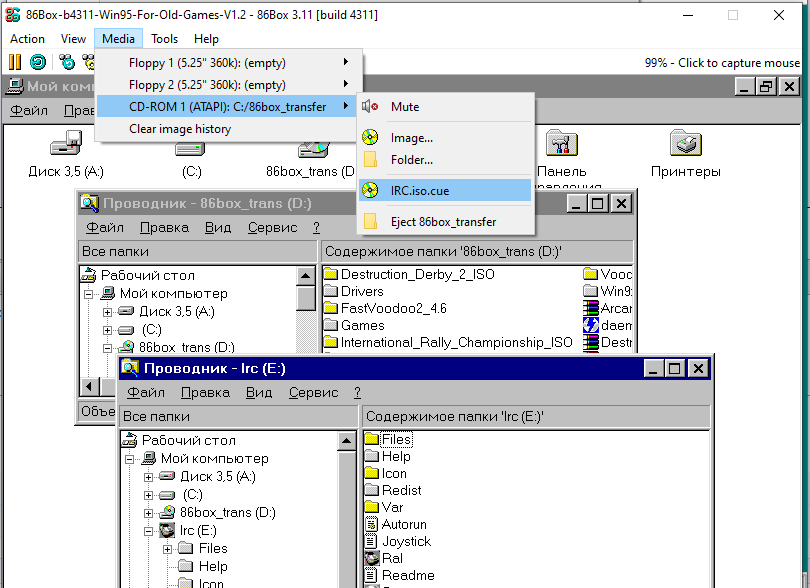Image resolution: width=810 pixels, height=588 pixels.
Task: Click the Irc (E:) CD drive icon in the folder tree
Action: (167, 530)
